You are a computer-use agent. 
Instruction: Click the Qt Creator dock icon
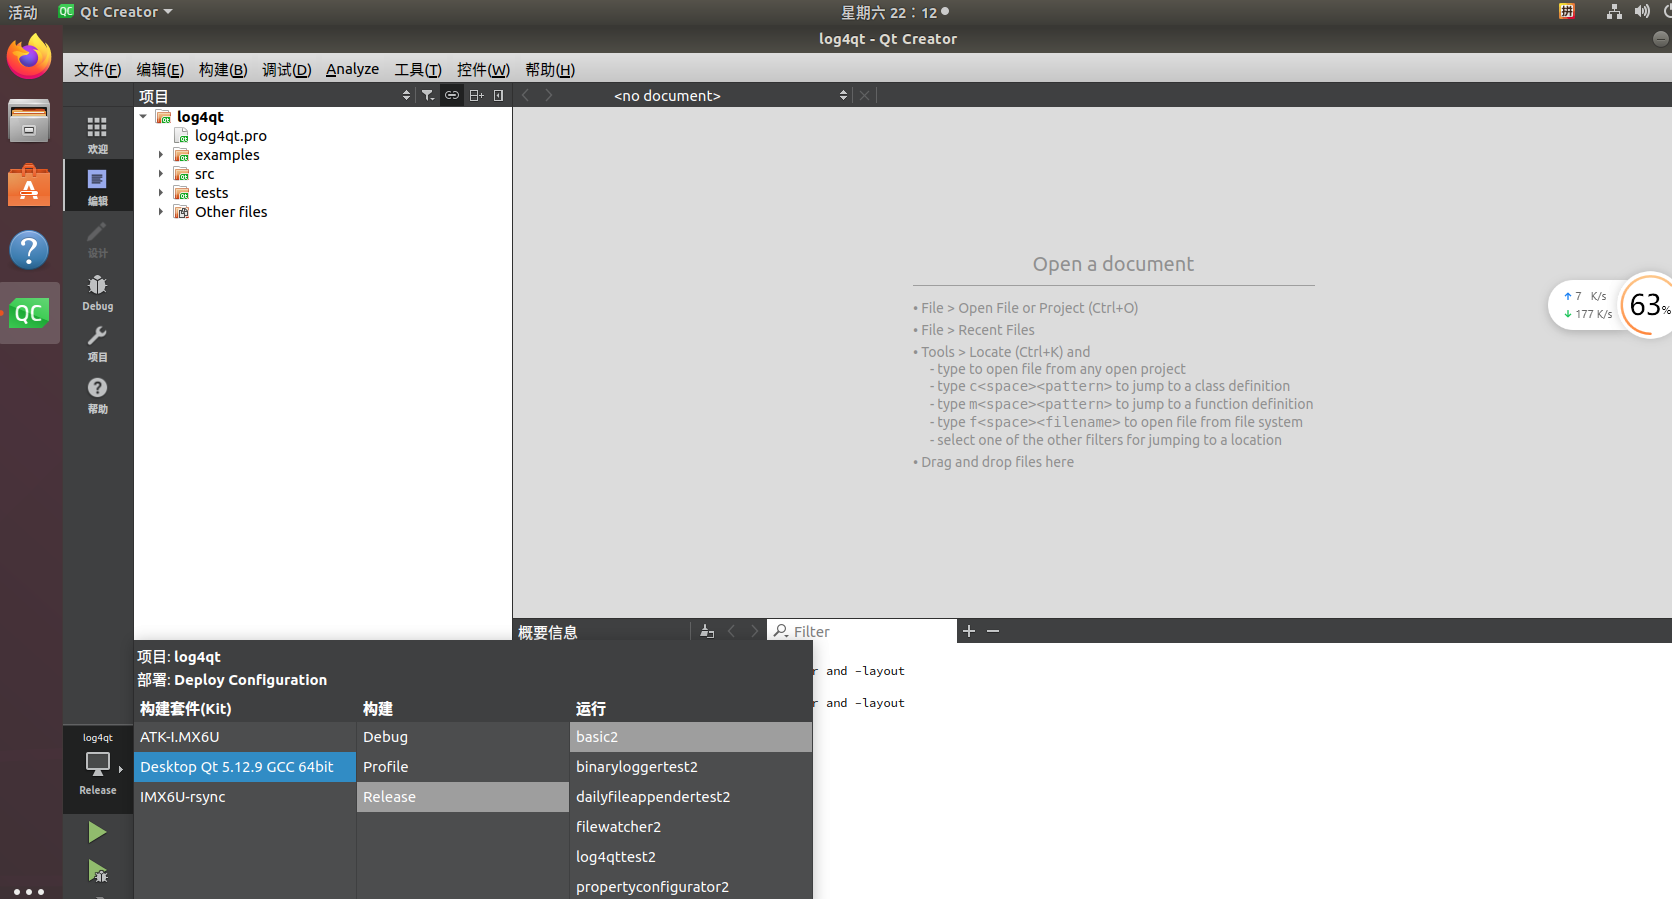pyautogui.click(x=29, y=313)
